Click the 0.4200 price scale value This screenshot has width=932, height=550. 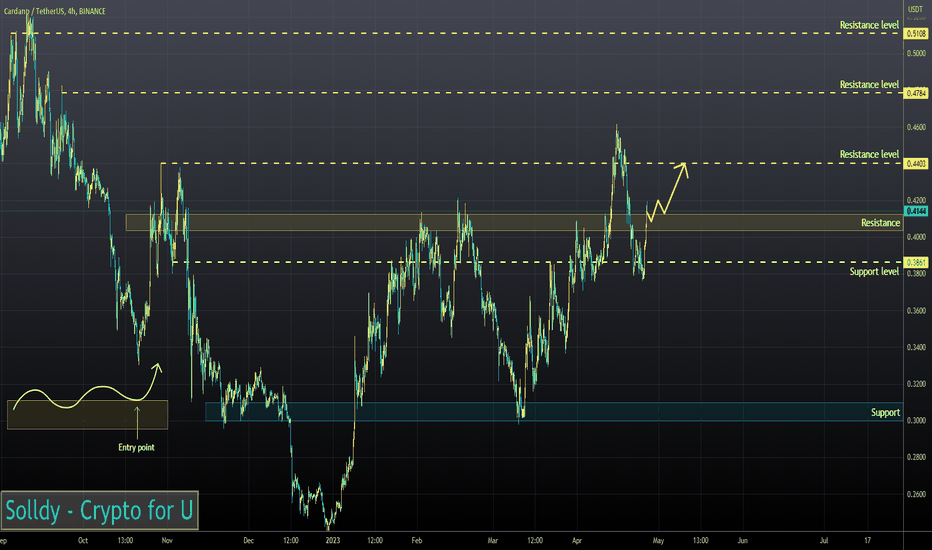coord(916,200)
